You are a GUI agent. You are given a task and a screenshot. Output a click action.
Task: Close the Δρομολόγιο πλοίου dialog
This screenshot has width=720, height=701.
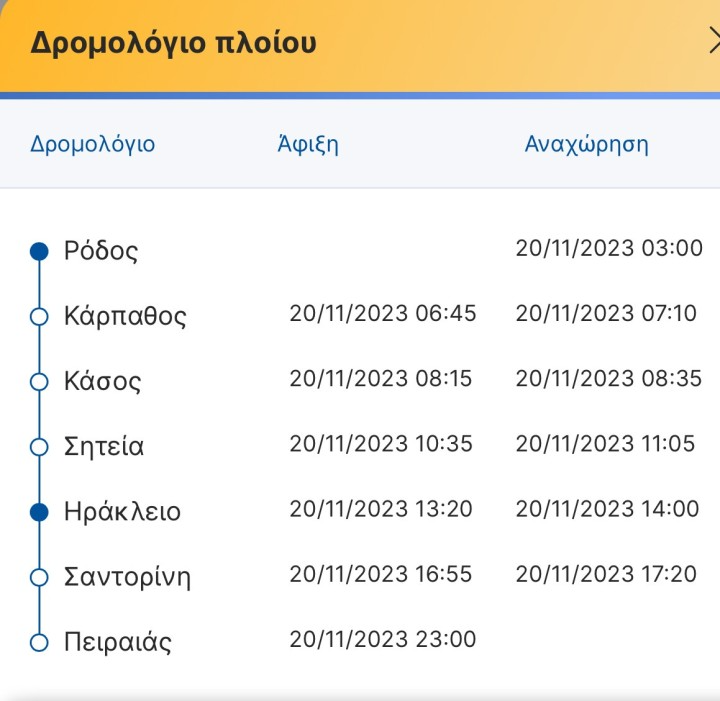[713, 42]
